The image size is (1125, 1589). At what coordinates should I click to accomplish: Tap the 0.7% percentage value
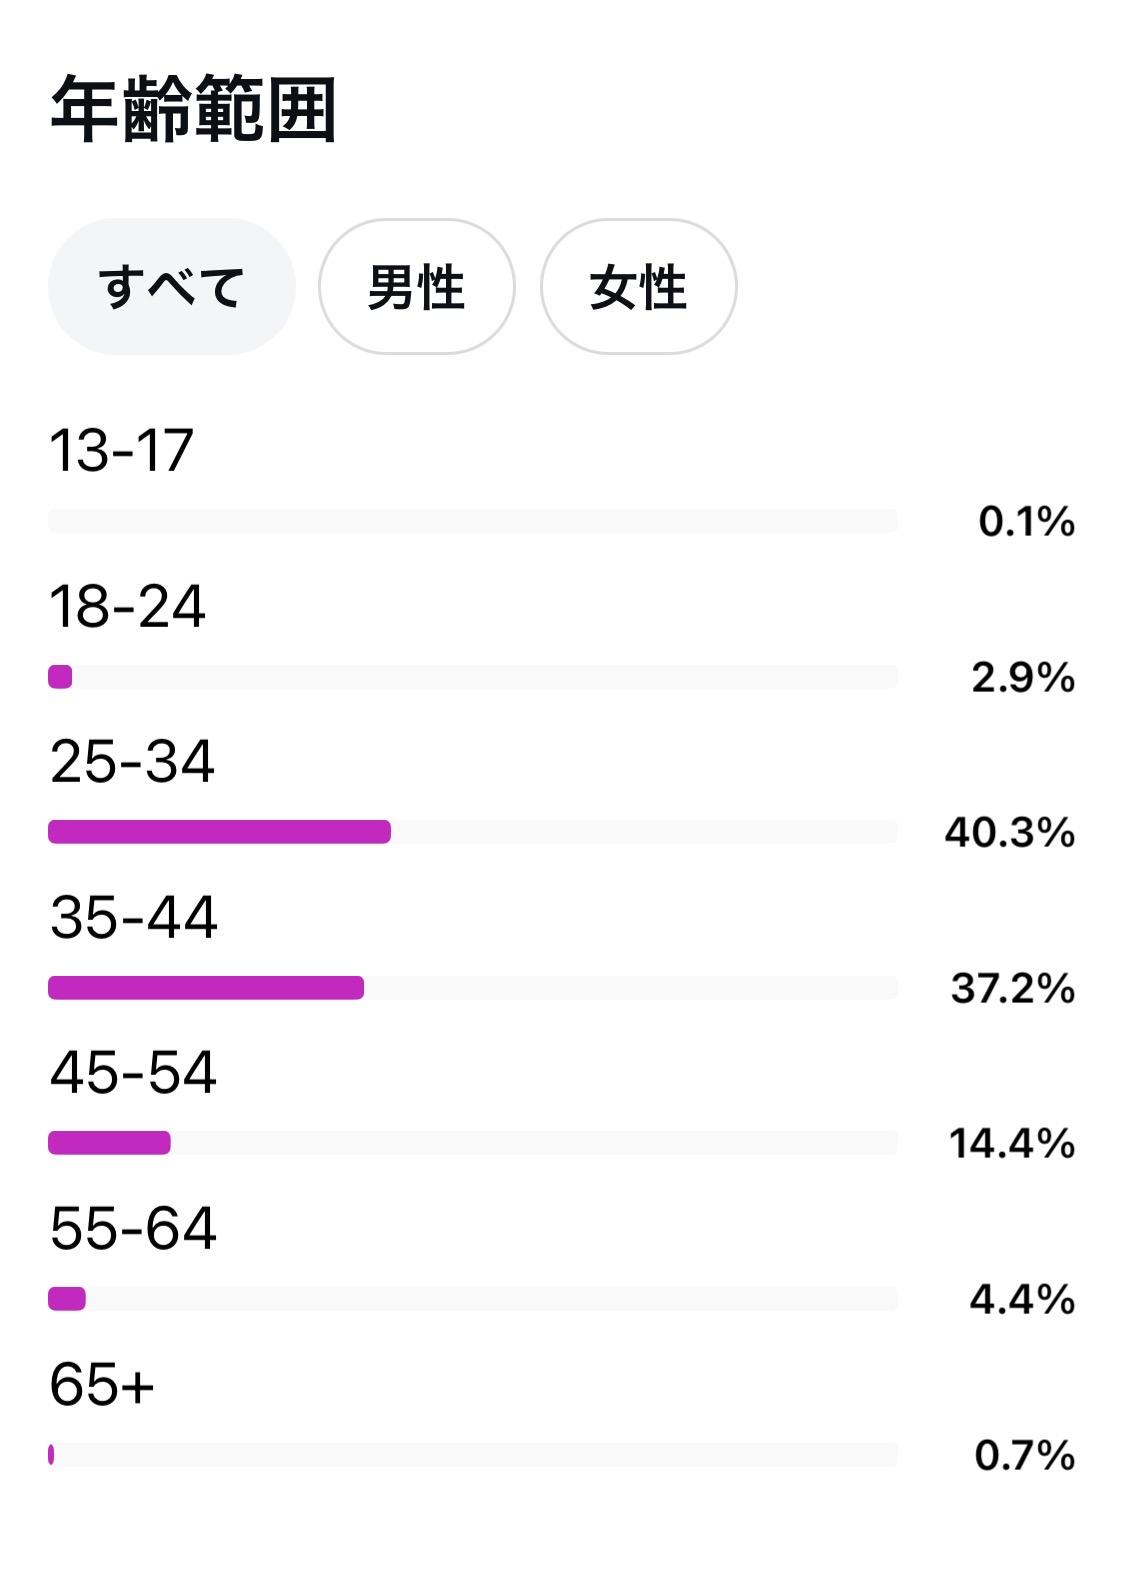(1024, 1455)
